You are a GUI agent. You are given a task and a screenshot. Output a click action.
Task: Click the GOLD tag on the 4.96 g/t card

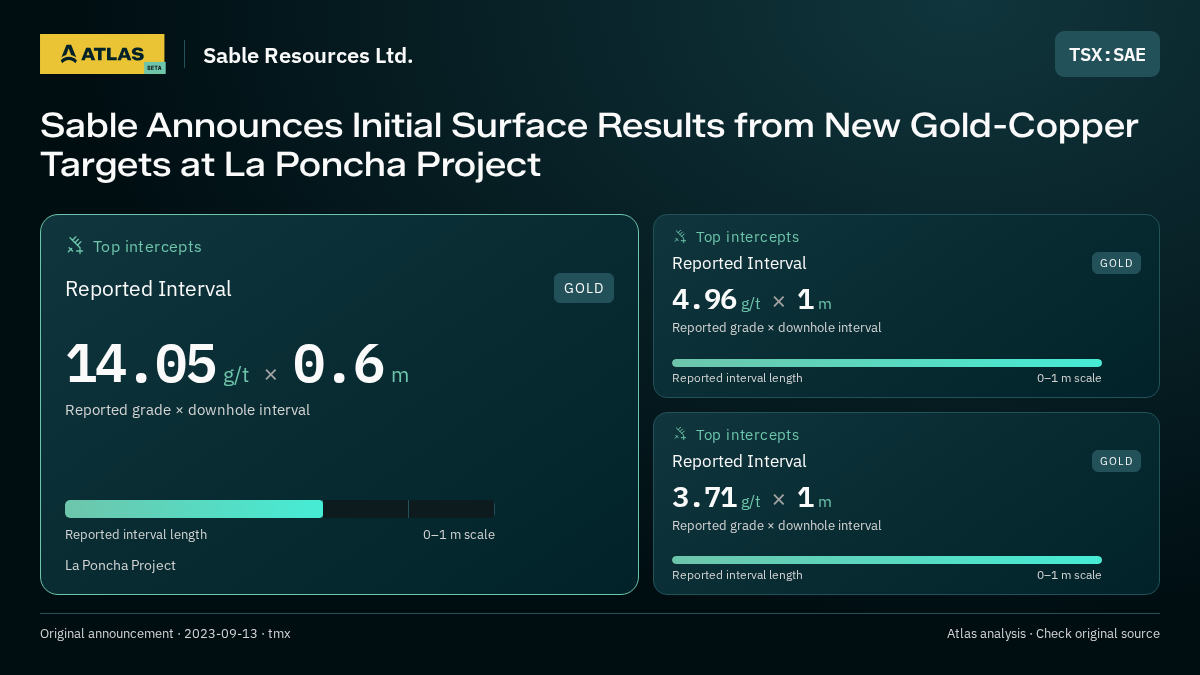point(1116,263)
